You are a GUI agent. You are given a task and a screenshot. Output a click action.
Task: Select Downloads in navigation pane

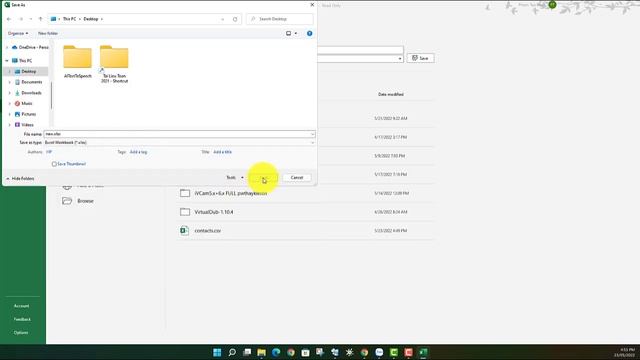[28, 93]
